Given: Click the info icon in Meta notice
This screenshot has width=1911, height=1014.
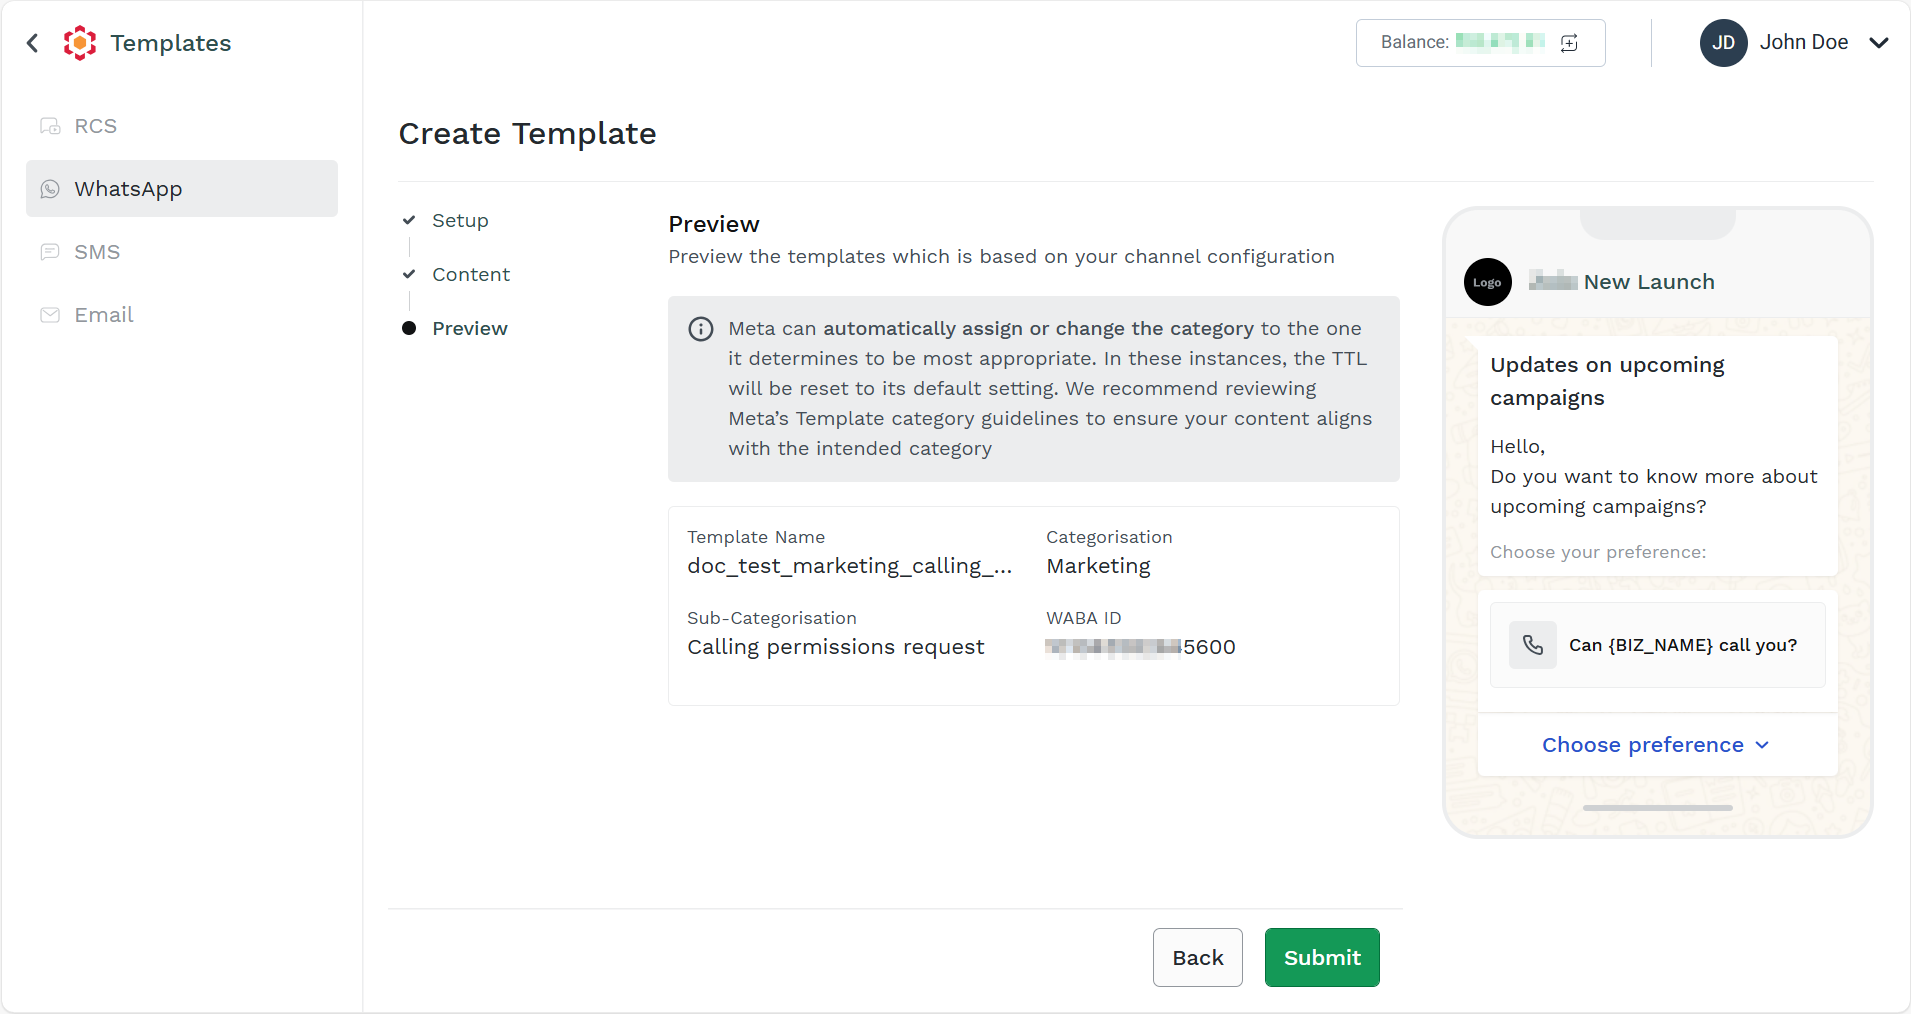Looking at the screenshot, I should point(701,329).
